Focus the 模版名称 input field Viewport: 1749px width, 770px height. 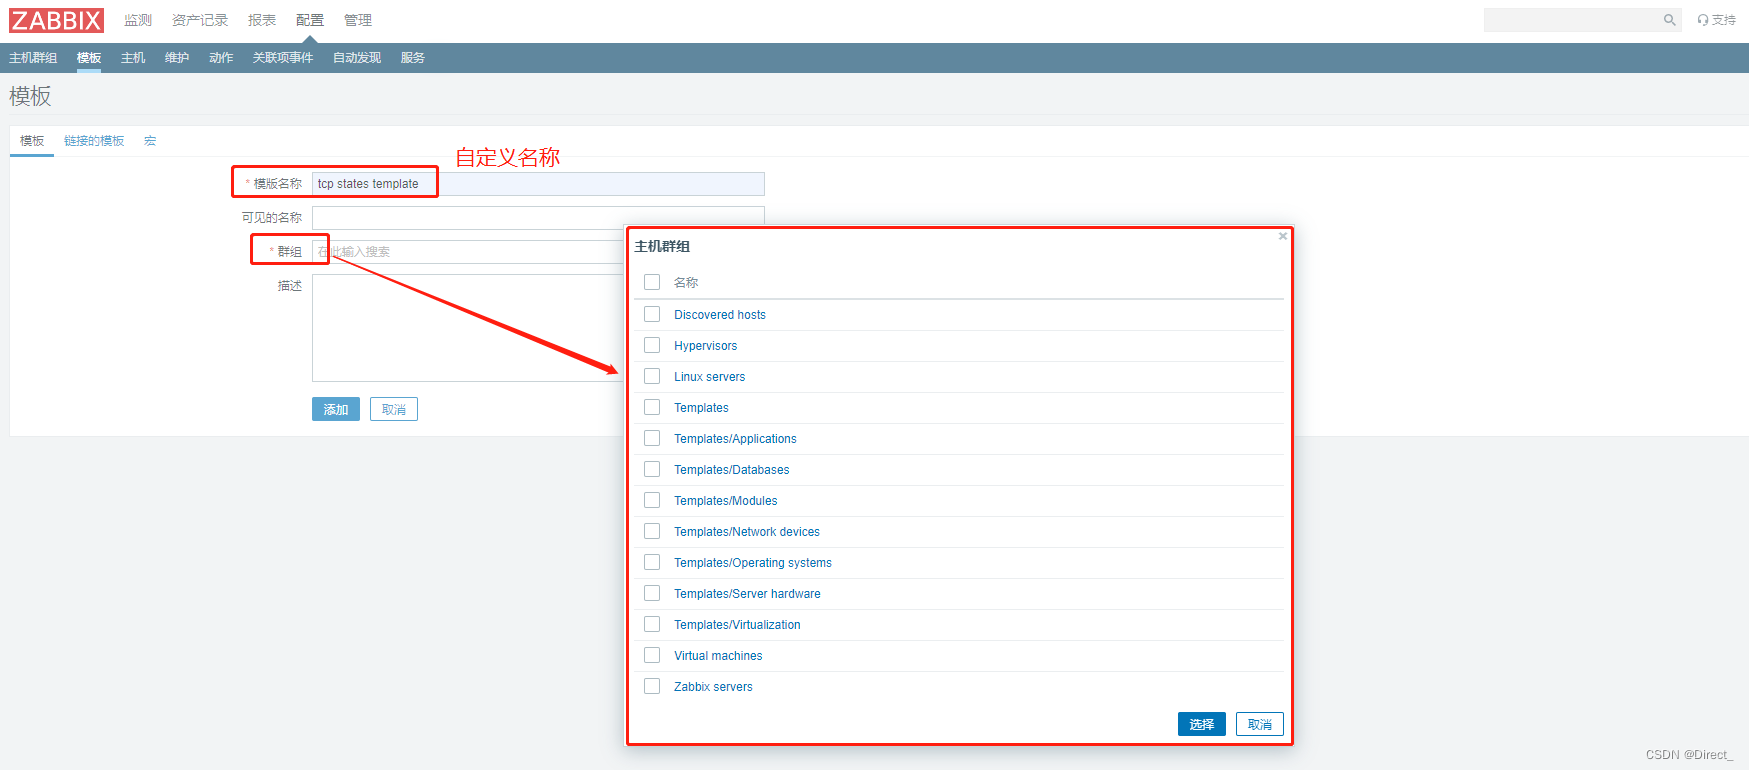click(538, 184)
